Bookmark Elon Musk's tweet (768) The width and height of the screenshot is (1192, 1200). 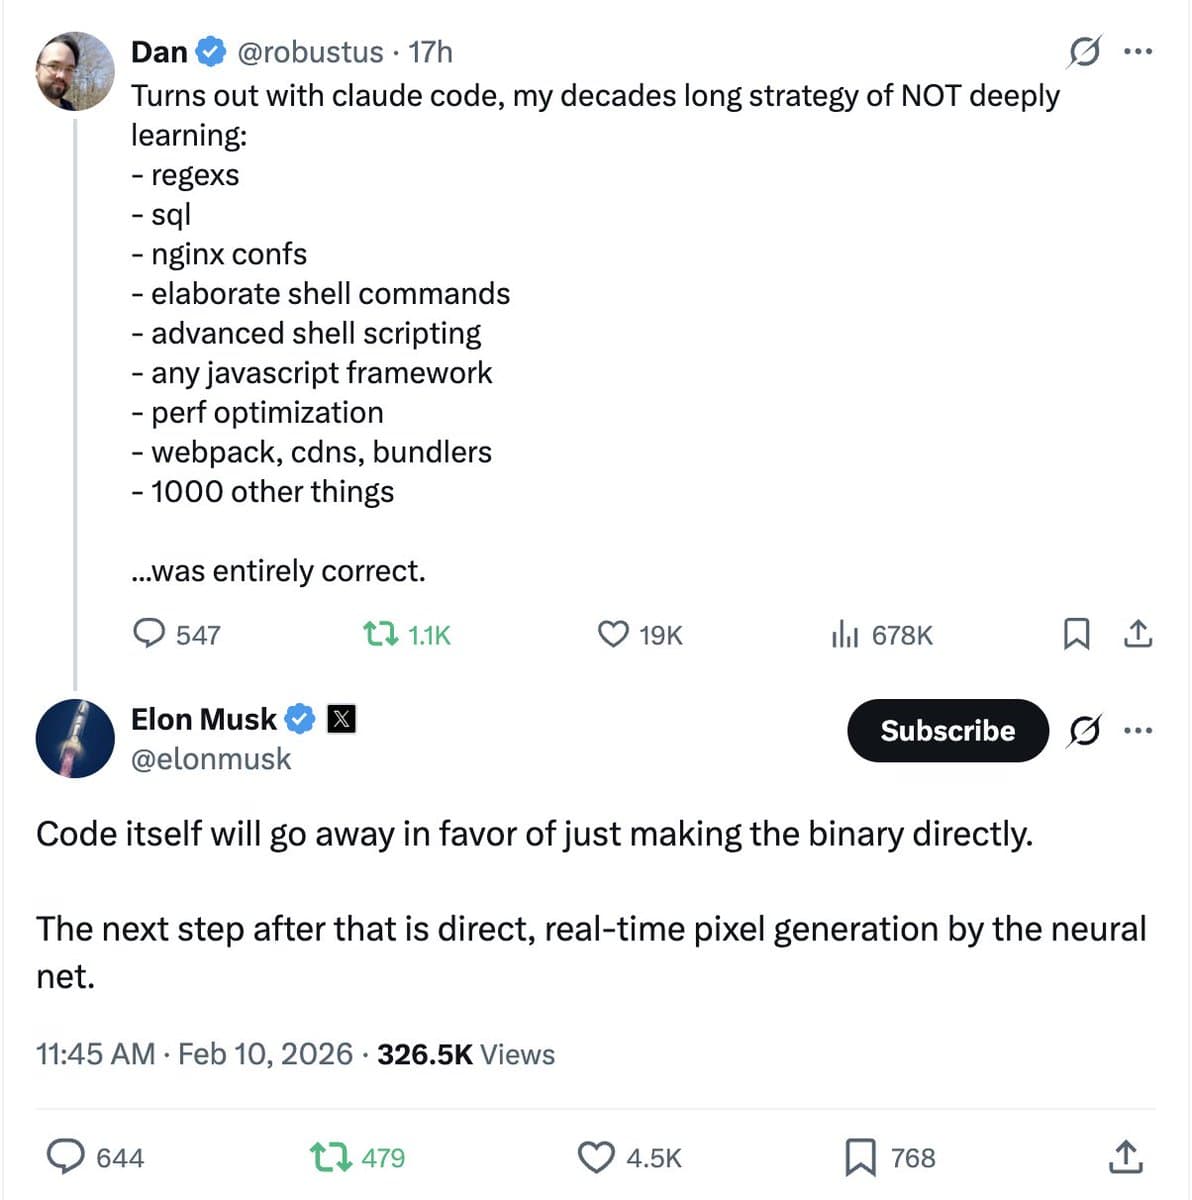pyautogui.click(x=860, y=1157)
